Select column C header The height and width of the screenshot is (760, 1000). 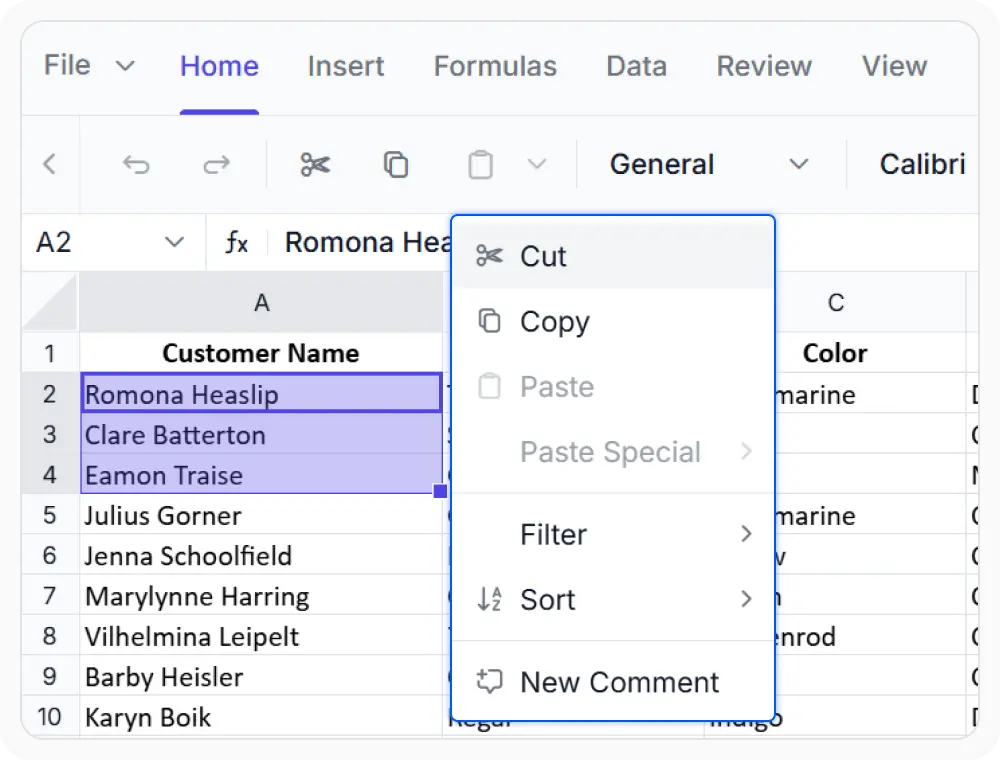click(835, 302)
